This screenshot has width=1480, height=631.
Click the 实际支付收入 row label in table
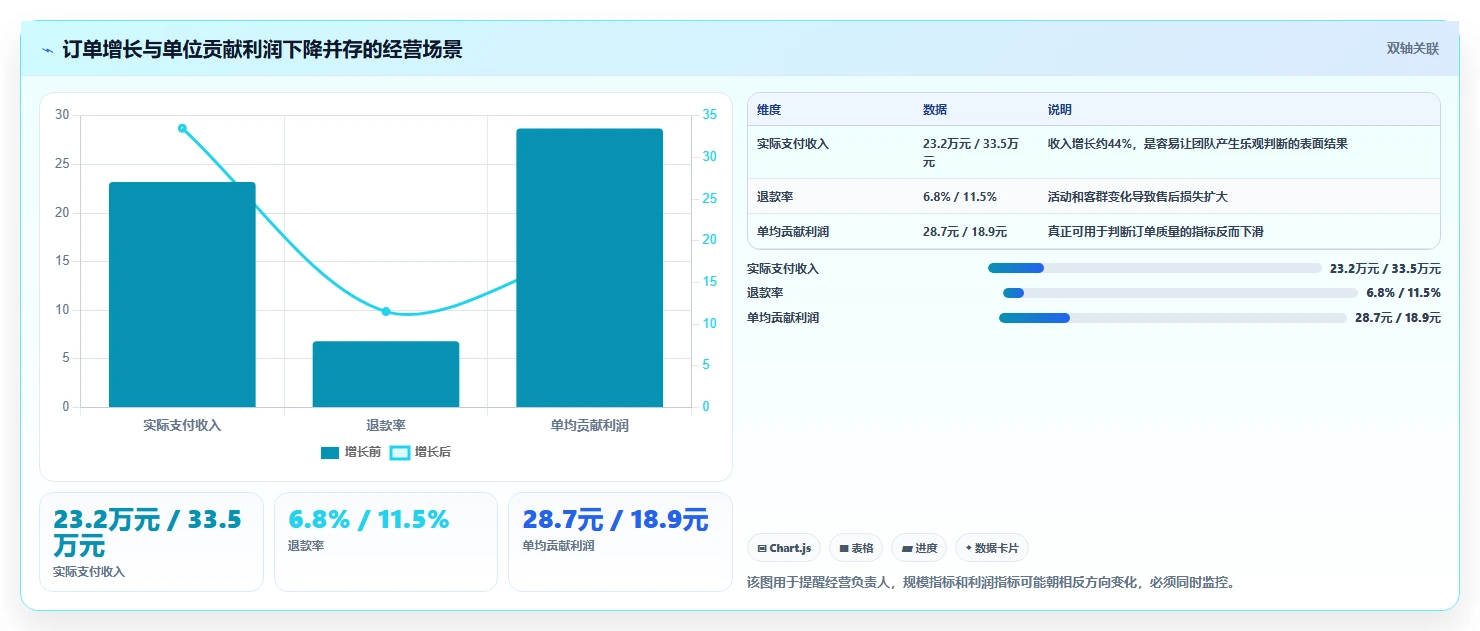coord(793,144)
